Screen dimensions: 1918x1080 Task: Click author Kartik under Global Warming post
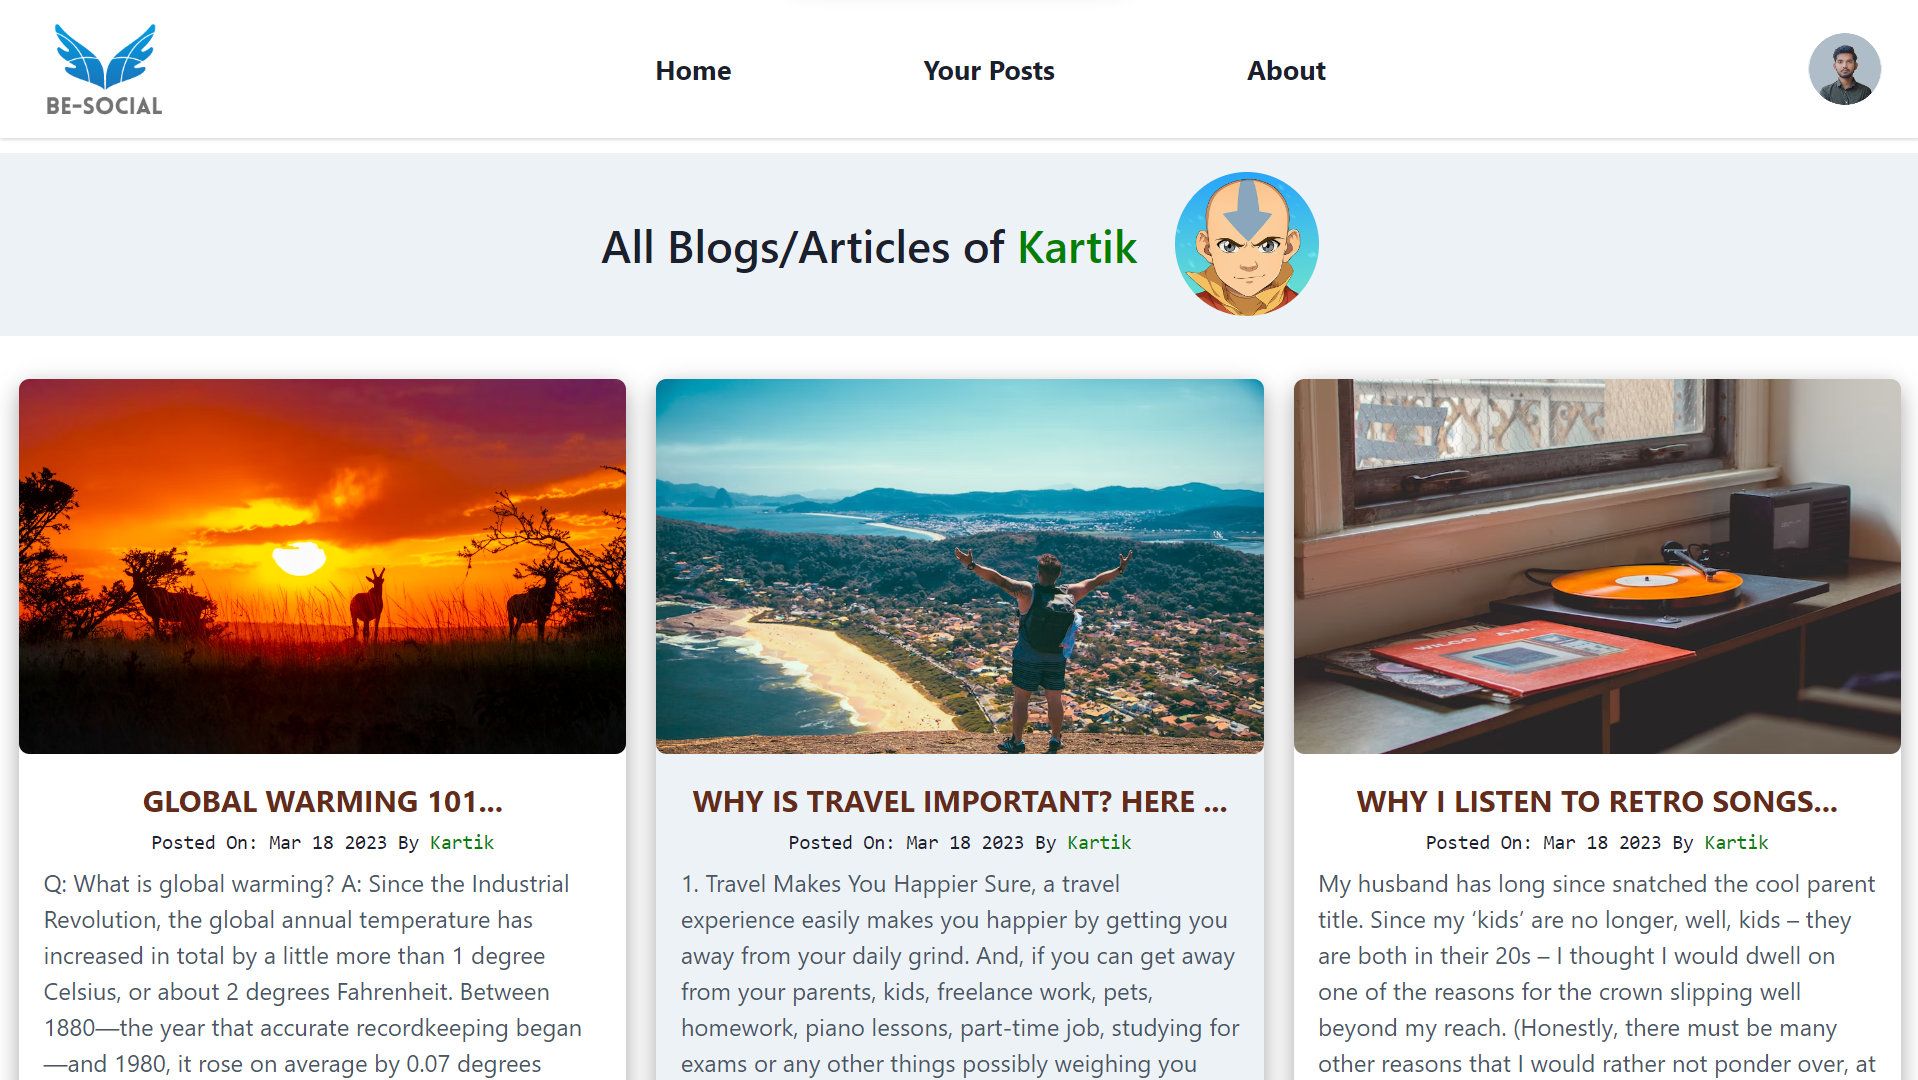[462, 843]
